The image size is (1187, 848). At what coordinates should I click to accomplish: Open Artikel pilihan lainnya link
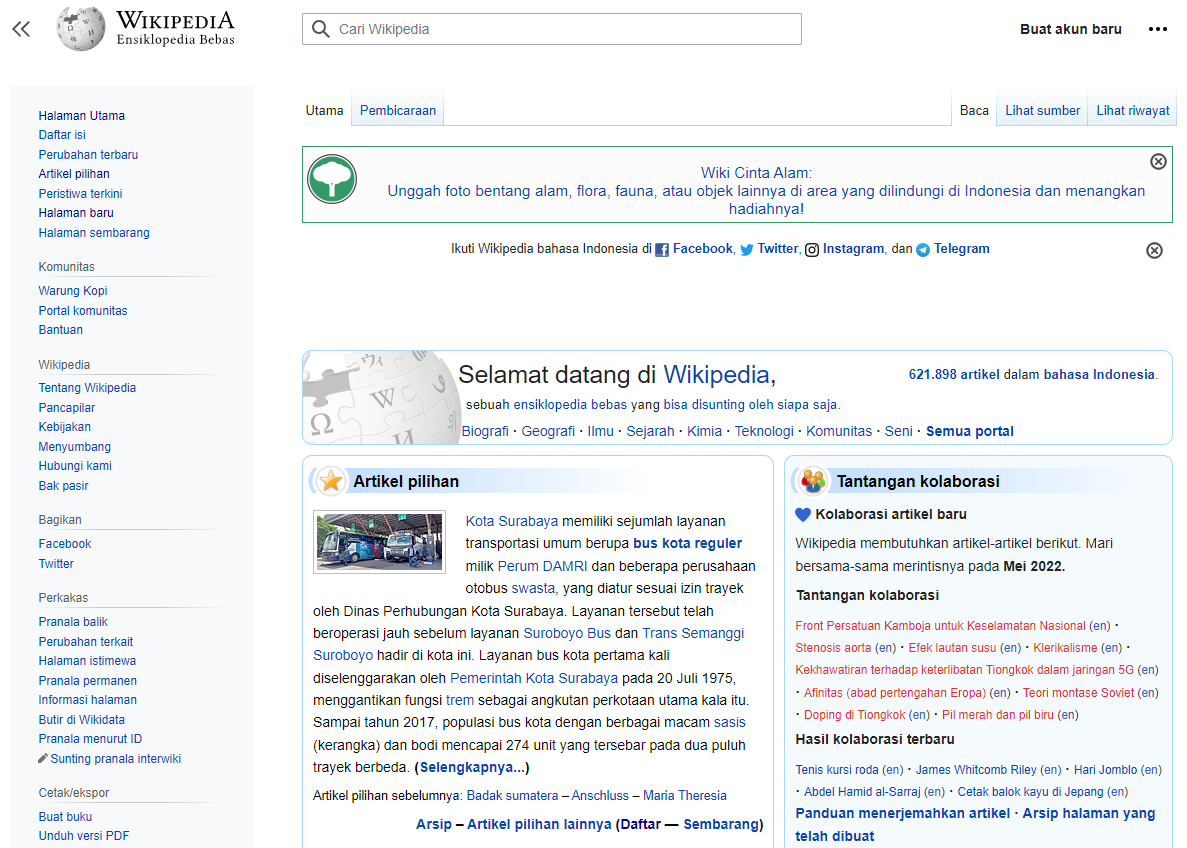539,824
